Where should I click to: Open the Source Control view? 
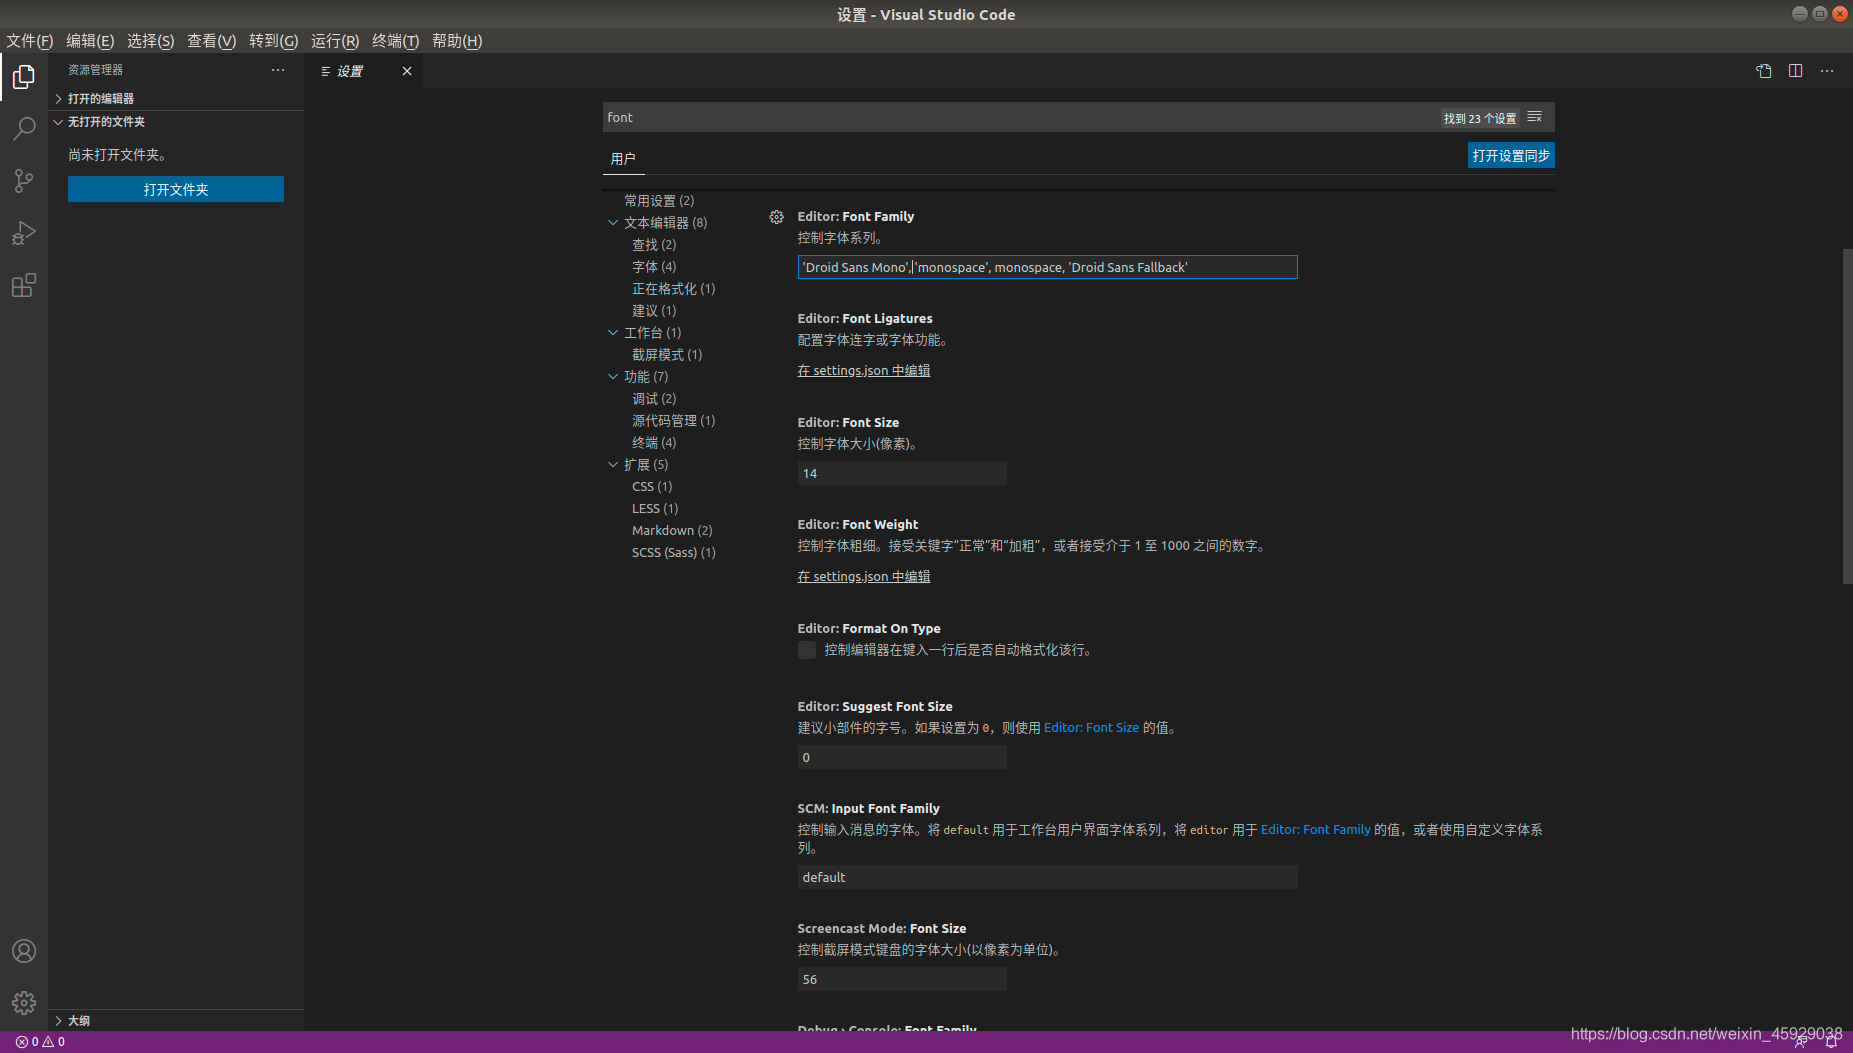(24, 181)
